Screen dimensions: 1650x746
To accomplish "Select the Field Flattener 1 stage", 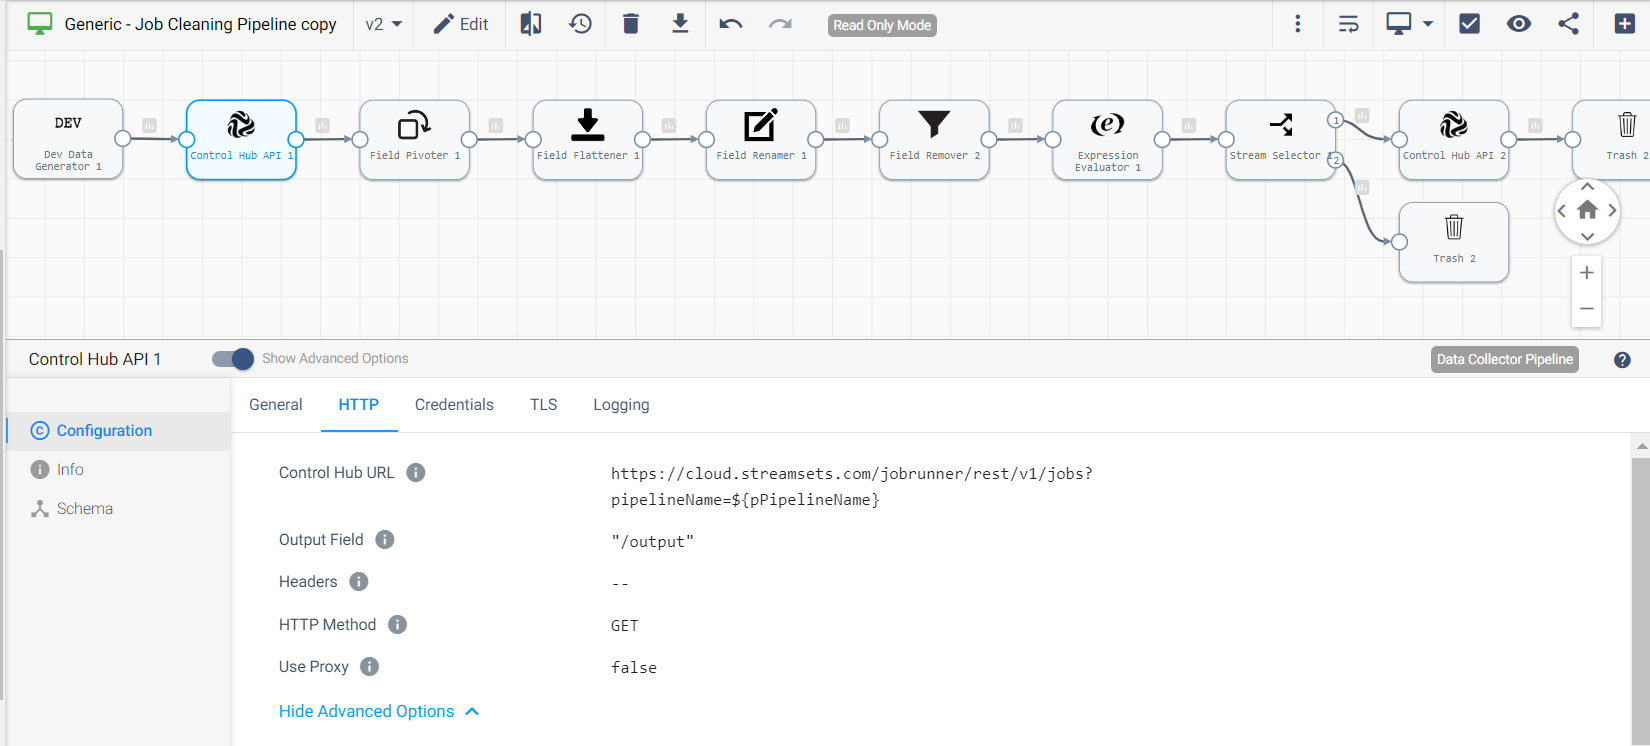I will (x=588, y=139).
